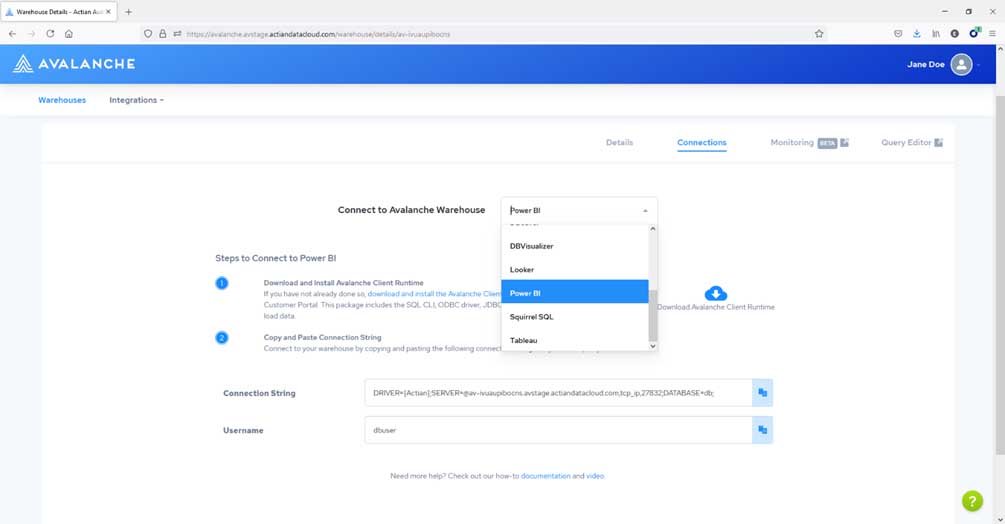
Task: Copy the Connection String value
Action: (x=762, y=393)
